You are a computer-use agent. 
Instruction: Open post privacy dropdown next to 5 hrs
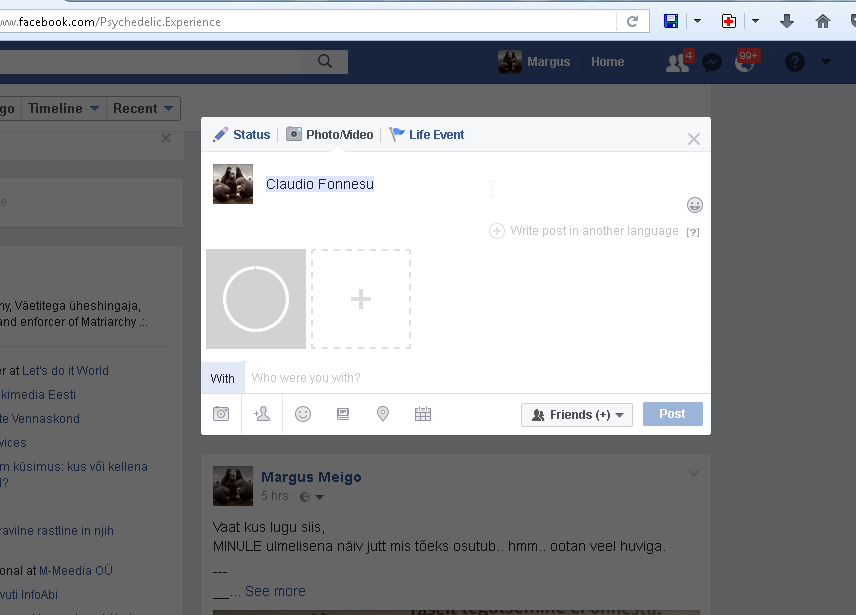[312, 497]
